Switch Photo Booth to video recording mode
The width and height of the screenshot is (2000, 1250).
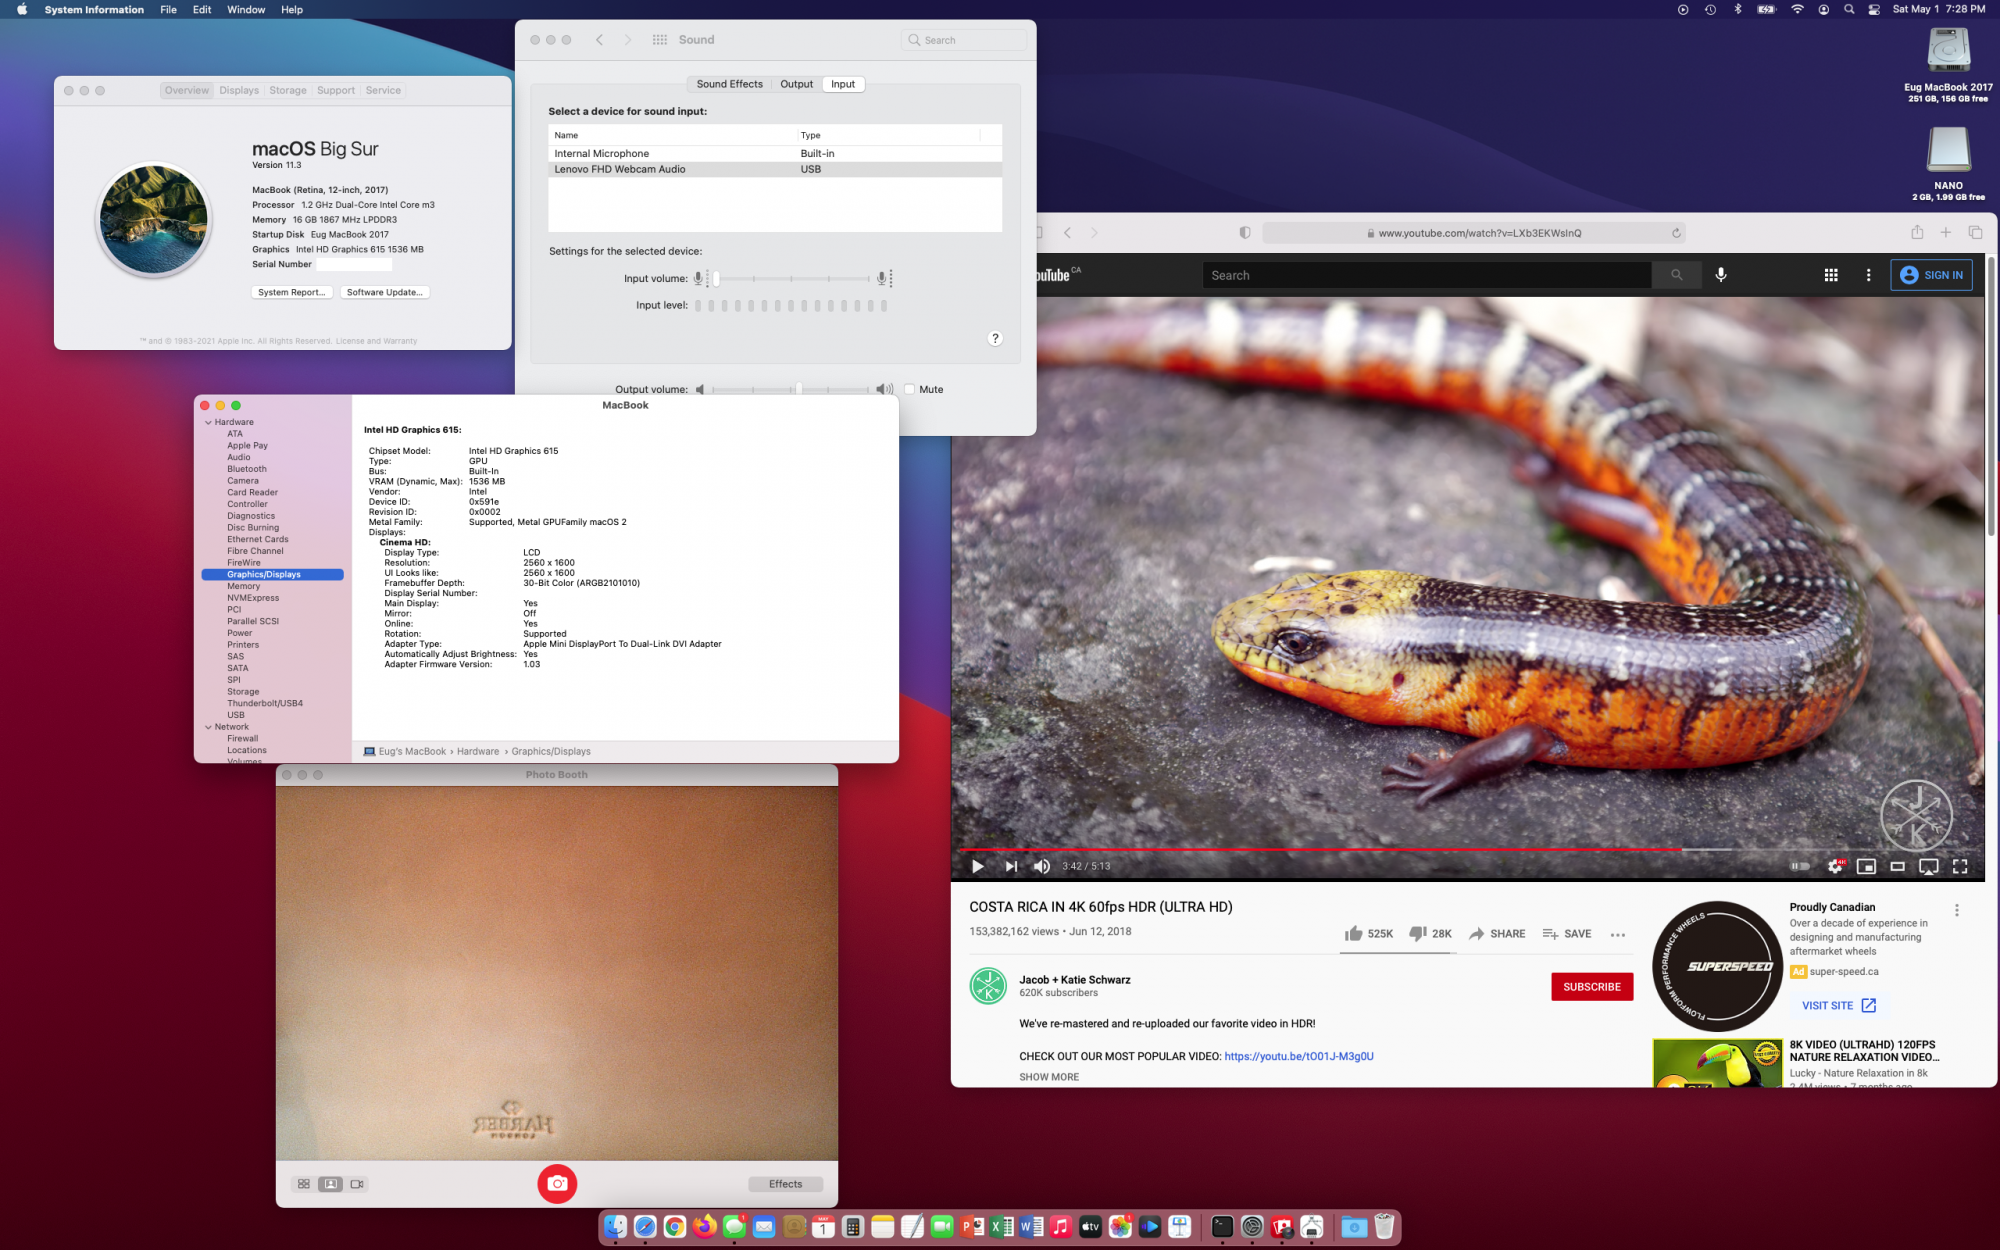tap(356, 1183)
